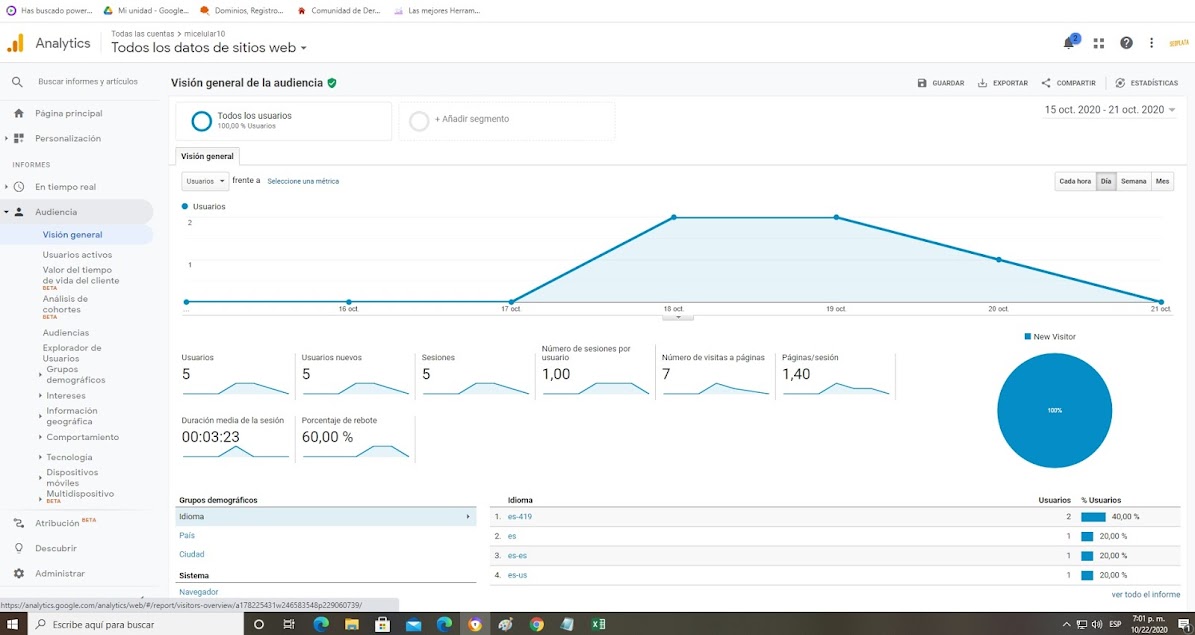Click Seleccione una métrica link
Viewport: 1195px width, 635px height.
[x=303, y=181]
